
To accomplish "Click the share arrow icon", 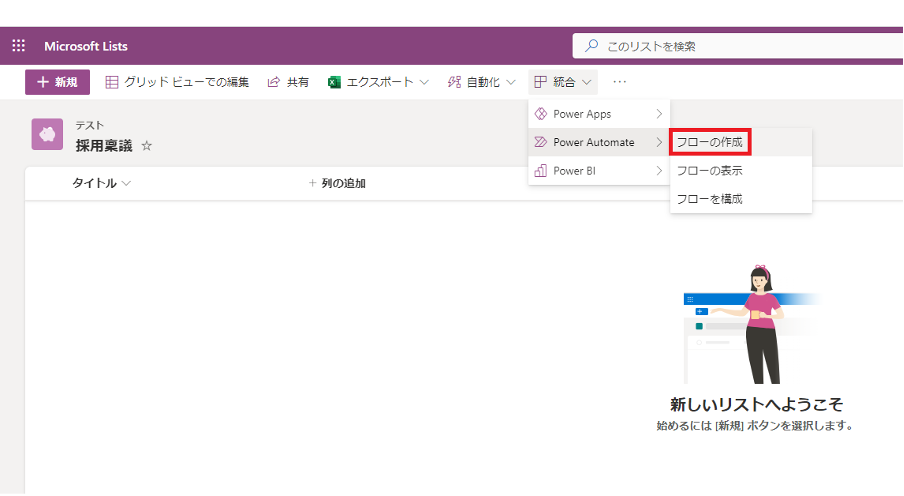I will (273, 82).
